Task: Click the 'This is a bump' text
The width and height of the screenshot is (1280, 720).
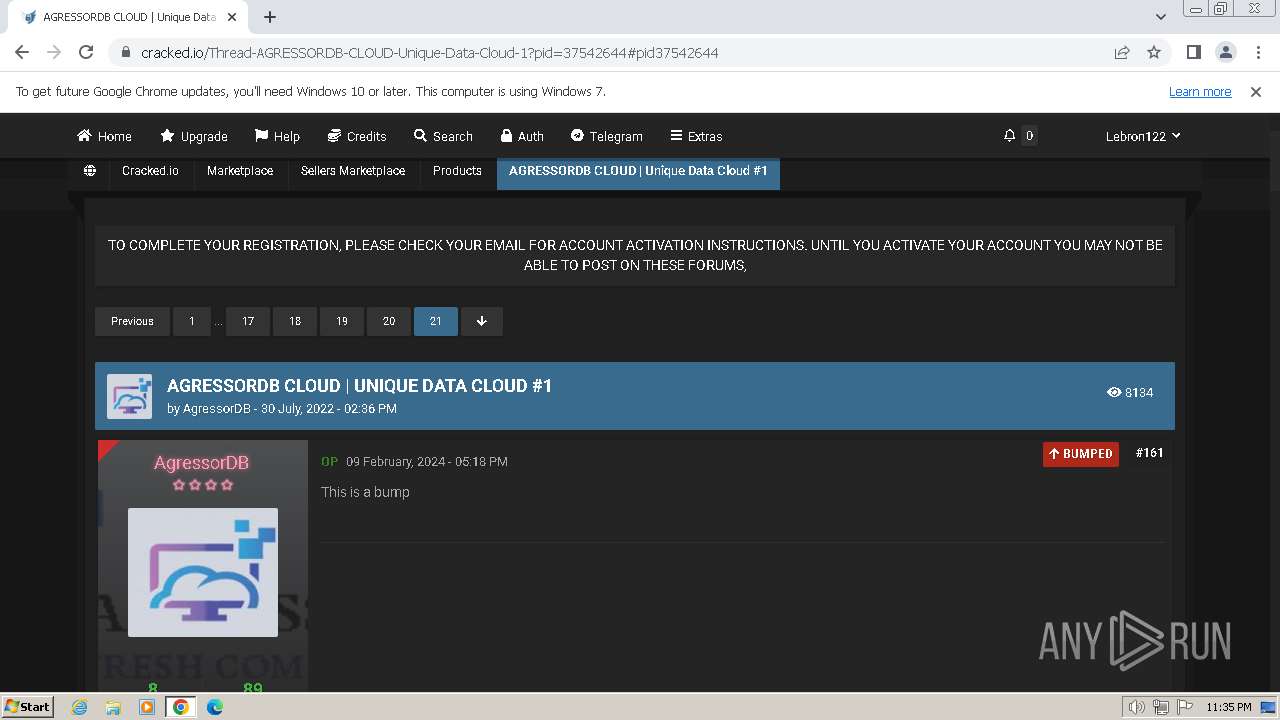Action: (x=365, y=492)
